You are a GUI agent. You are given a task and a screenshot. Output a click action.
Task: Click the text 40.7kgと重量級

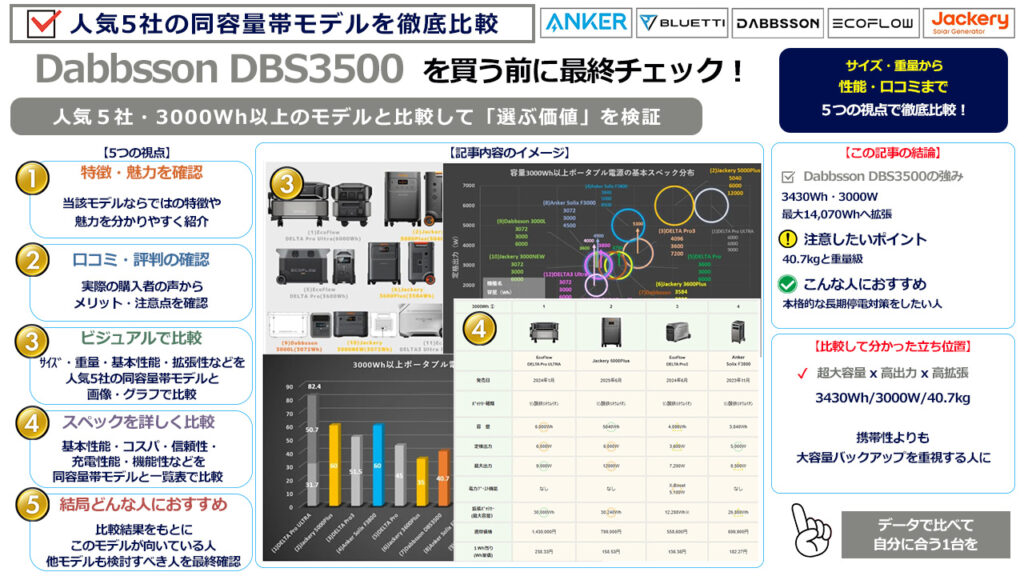point(822,259)
